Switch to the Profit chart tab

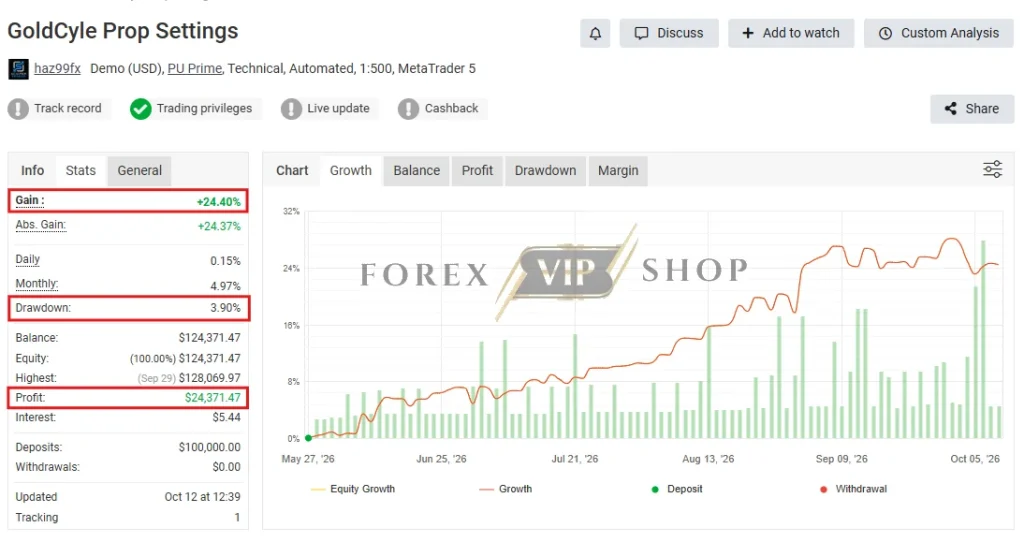coord(477,170)
